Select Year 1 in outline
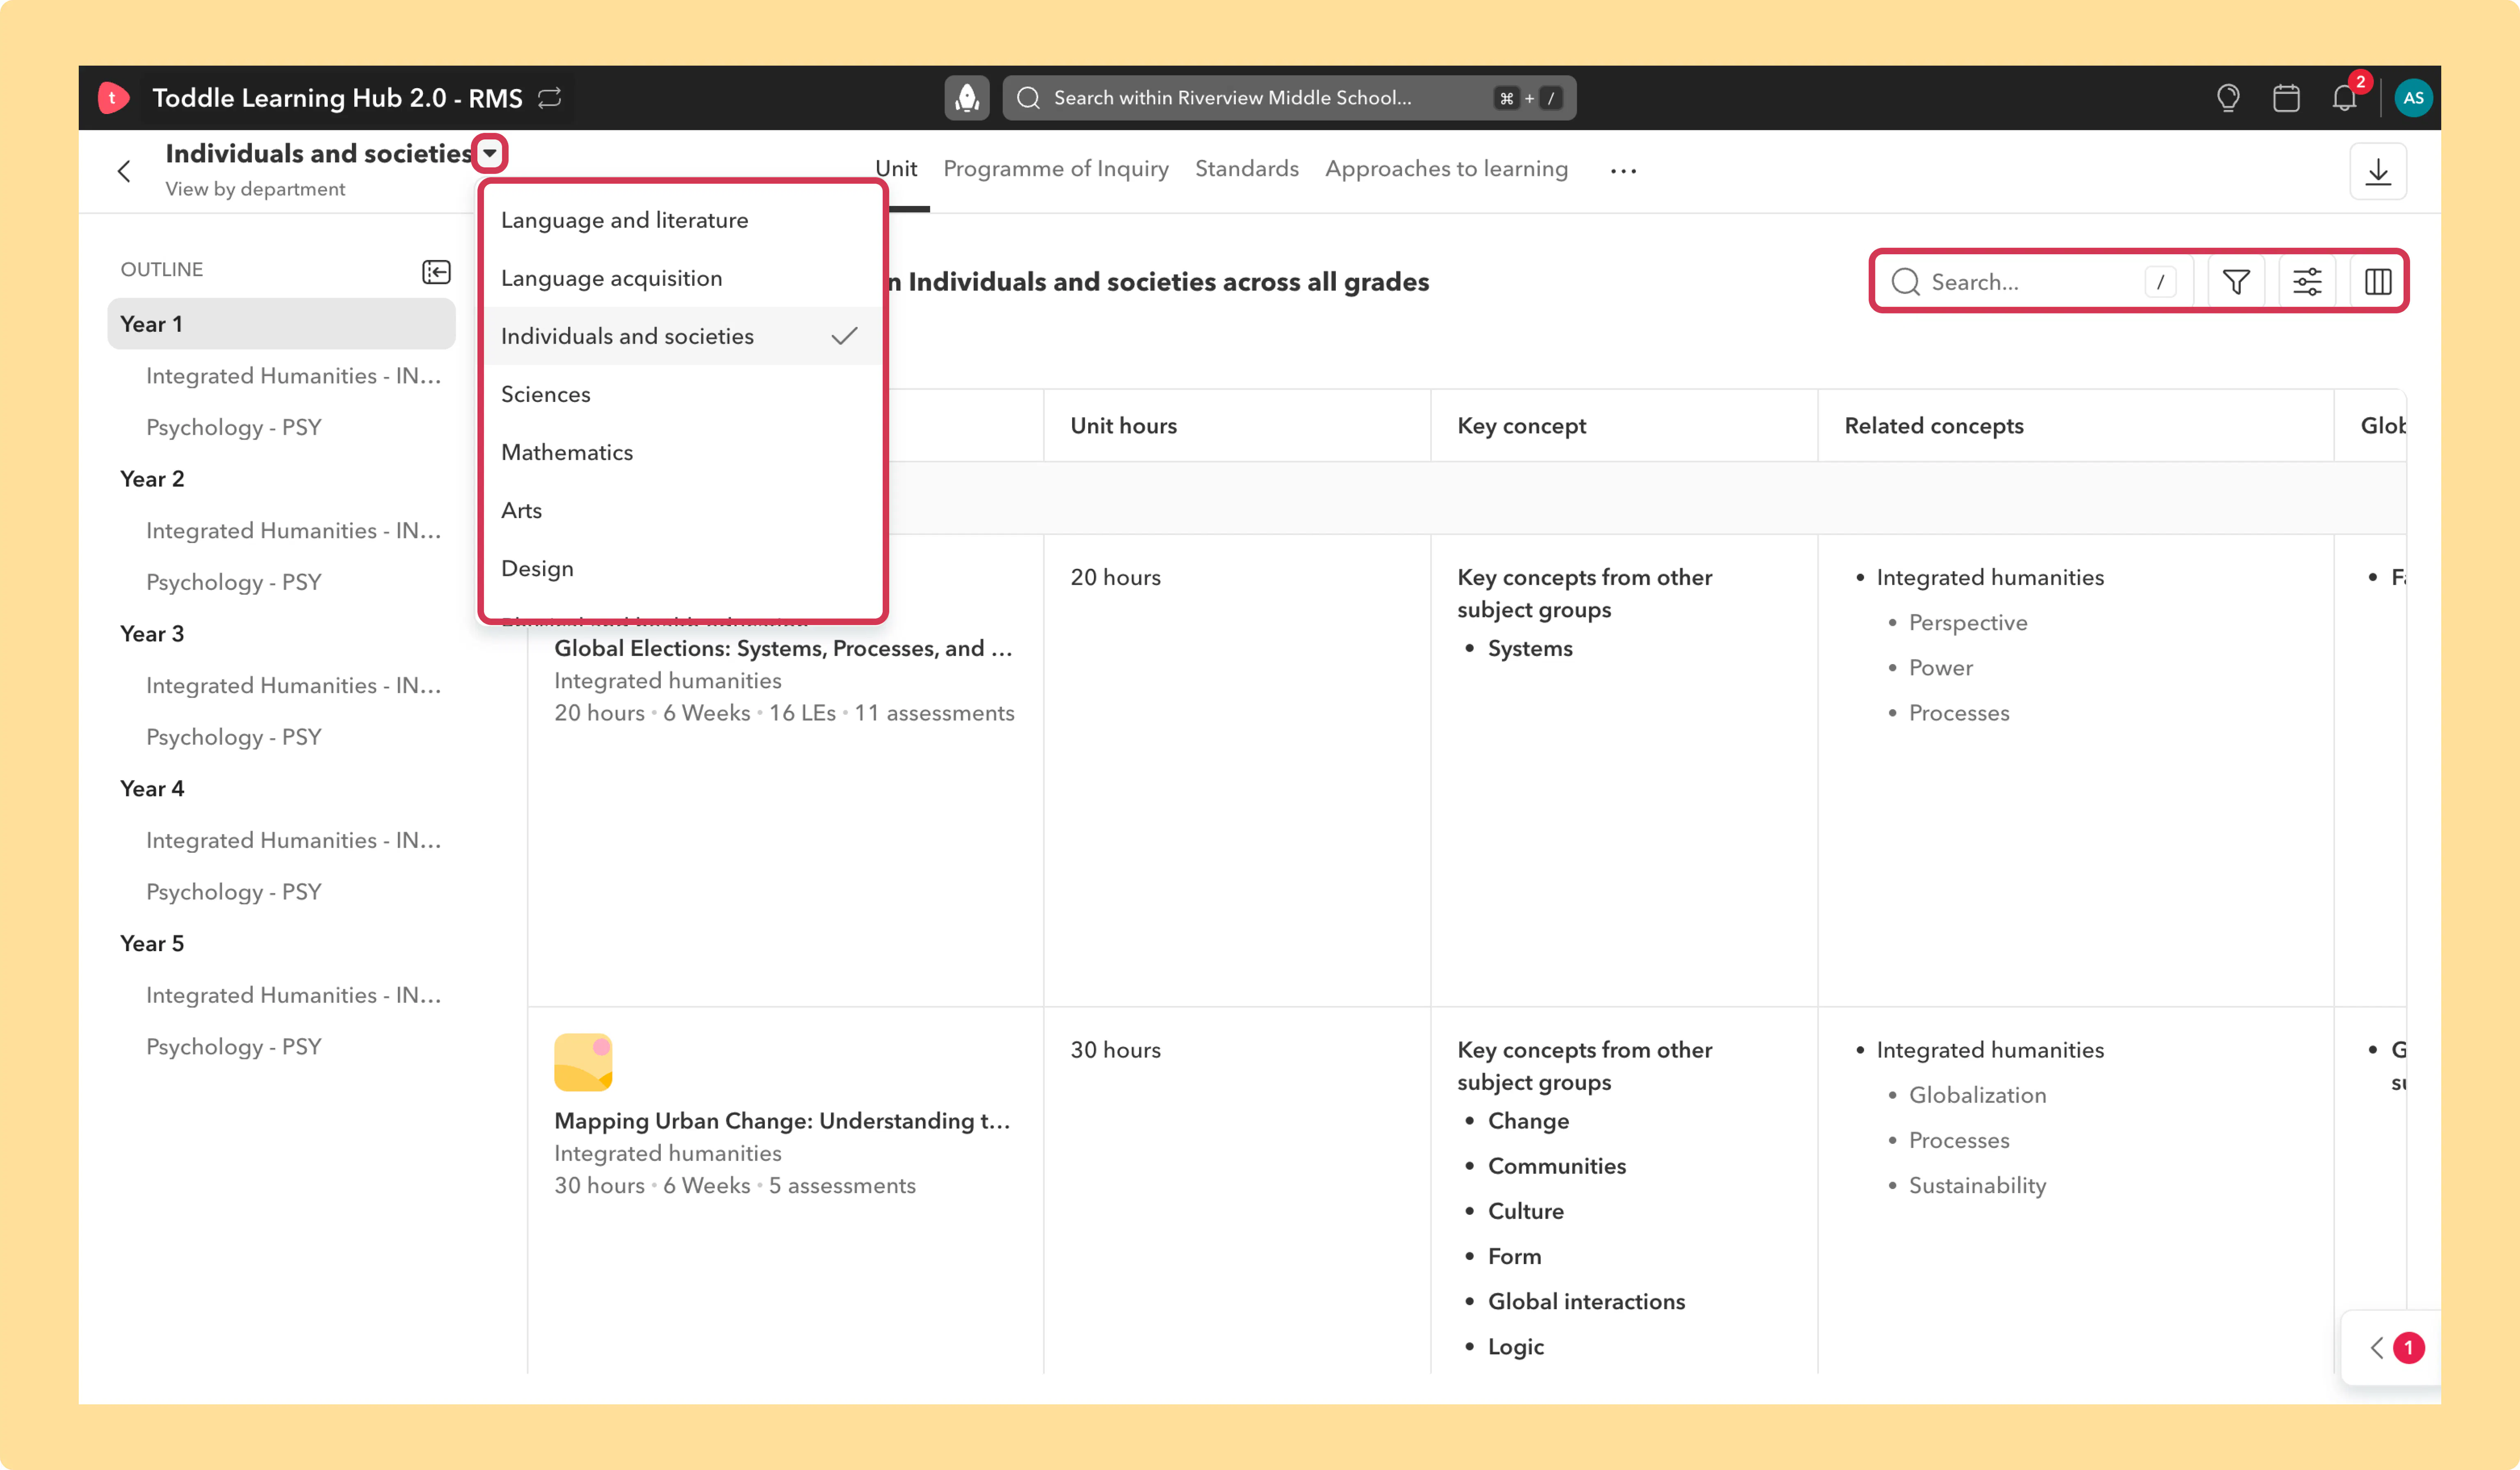This screenshot has height=1470, width=2520. (x=281, y=324)
